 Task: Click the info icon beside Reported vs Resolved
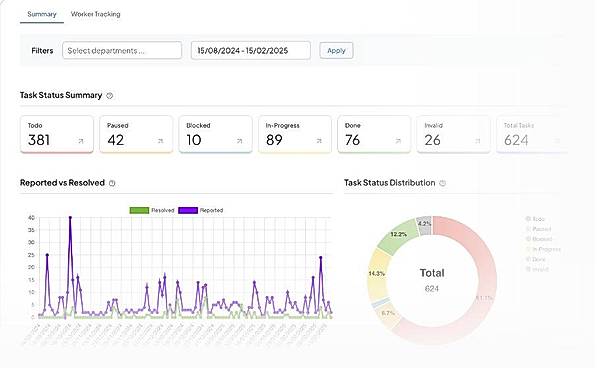tap(112, 183)
